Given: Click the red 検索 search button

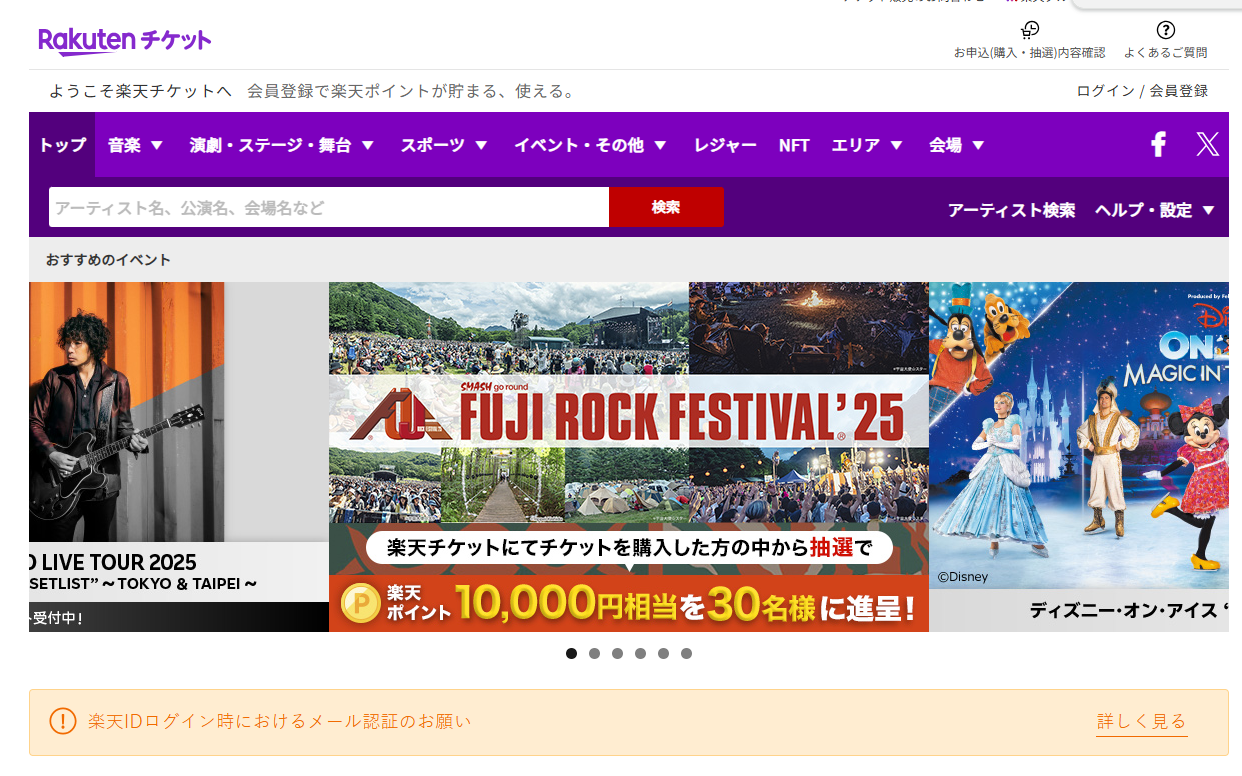Looking at the screenshot, I should pos(666,207).
